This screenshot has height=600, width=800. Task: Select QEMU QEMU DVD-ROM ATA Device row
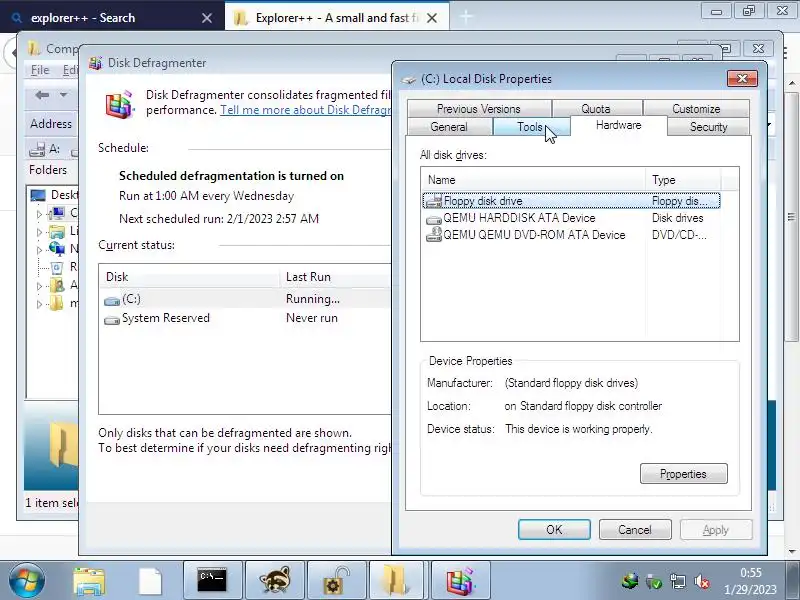pos(571,235)
